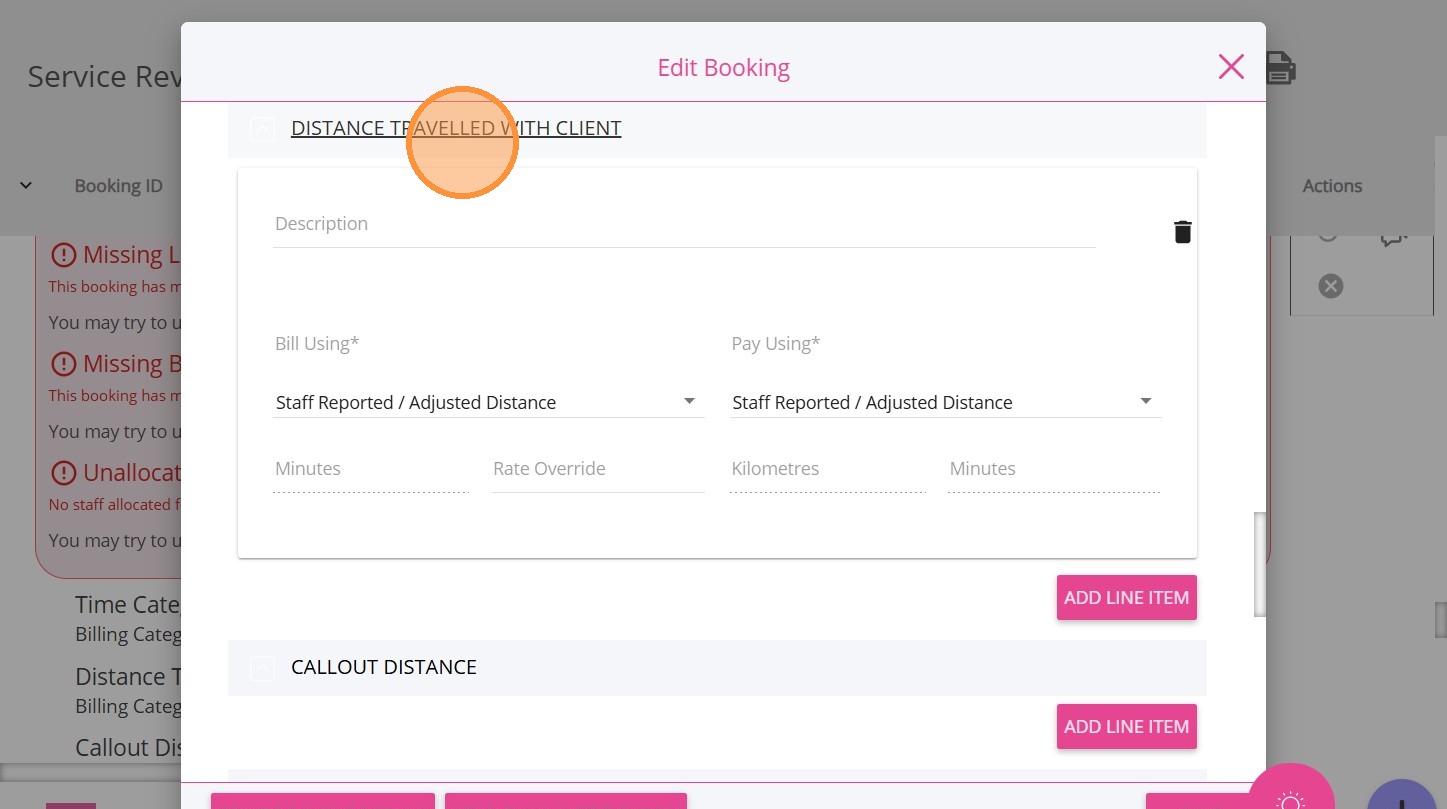The width and height of the screenshot is (1447, 809).
Task: Open the Bill Using dropdown
Action: tap(488, 402)
